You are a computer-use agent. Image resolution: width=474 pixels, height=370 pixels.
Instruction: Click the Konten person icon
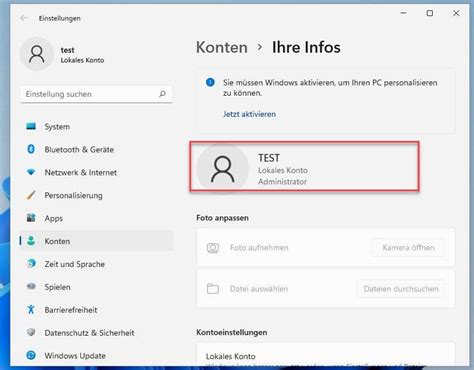click(31, 241)
